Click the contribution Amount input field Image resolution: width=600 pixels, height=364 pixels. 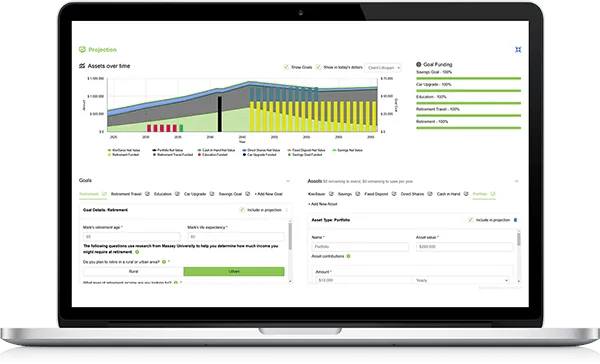pos(364,281)
